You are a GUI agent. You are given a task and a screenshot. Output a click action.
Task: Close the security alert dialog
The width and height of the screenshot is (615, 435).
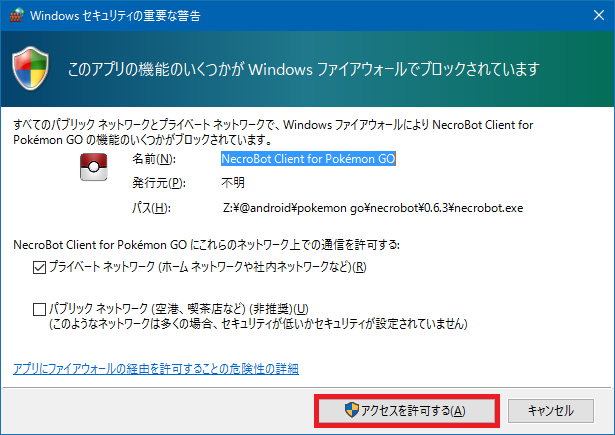tap(599, 15)
